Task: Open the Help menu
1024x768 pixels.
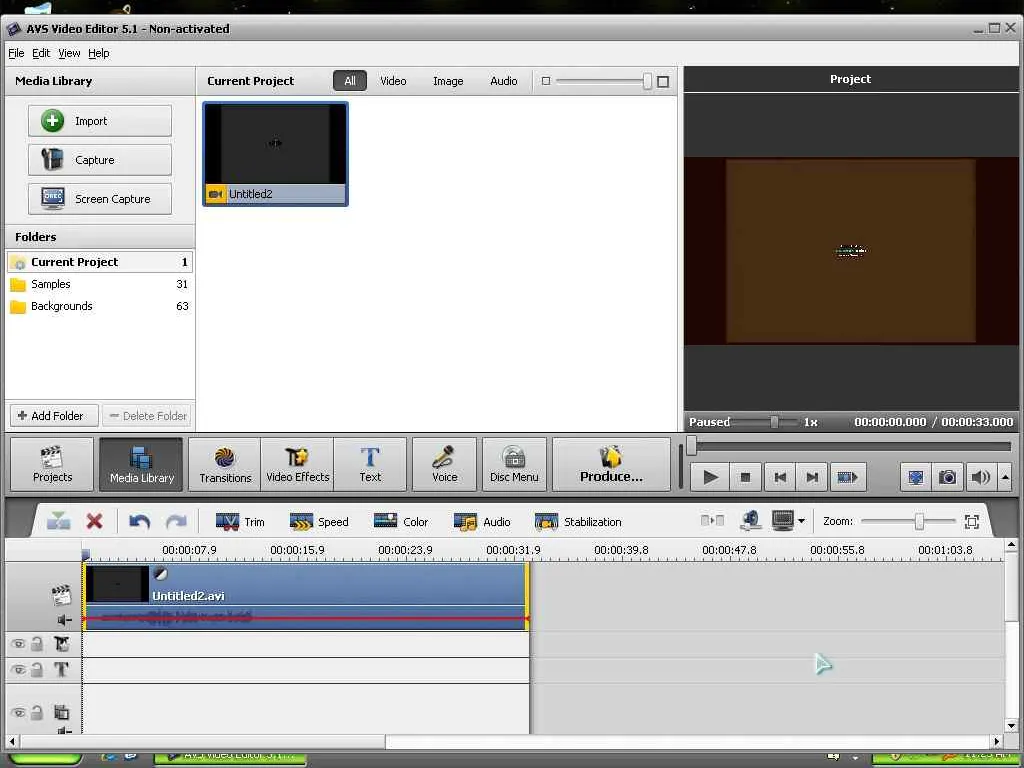Action: (99, 53)
